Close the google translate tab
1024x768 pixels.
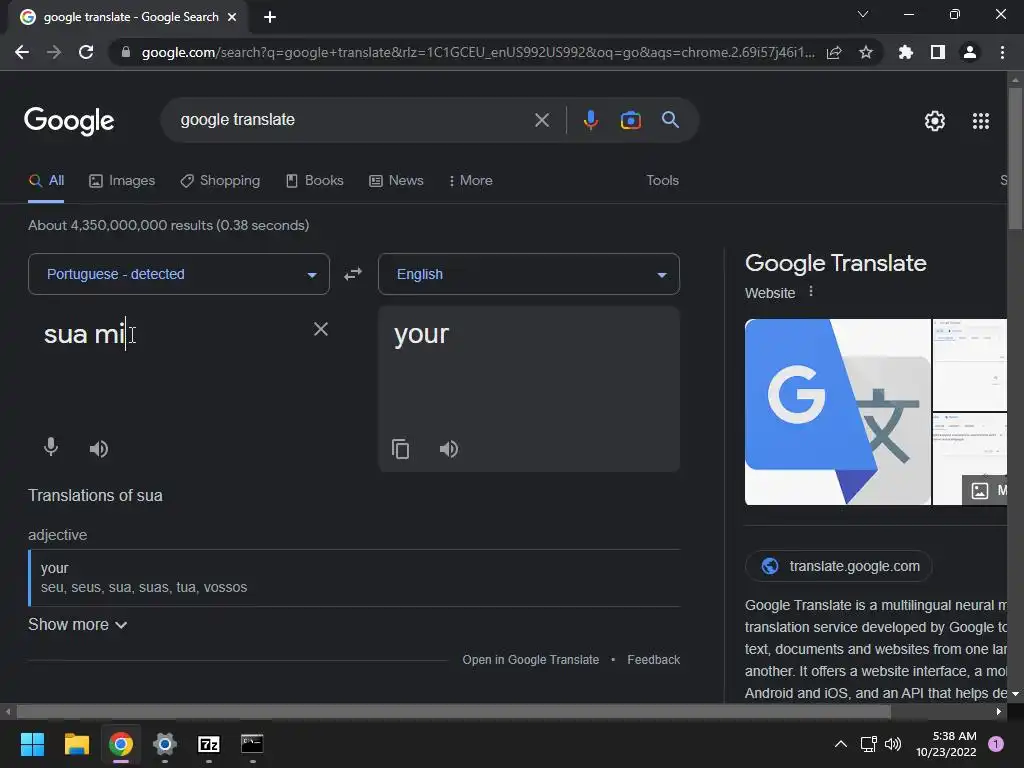[x=232, y=17]
